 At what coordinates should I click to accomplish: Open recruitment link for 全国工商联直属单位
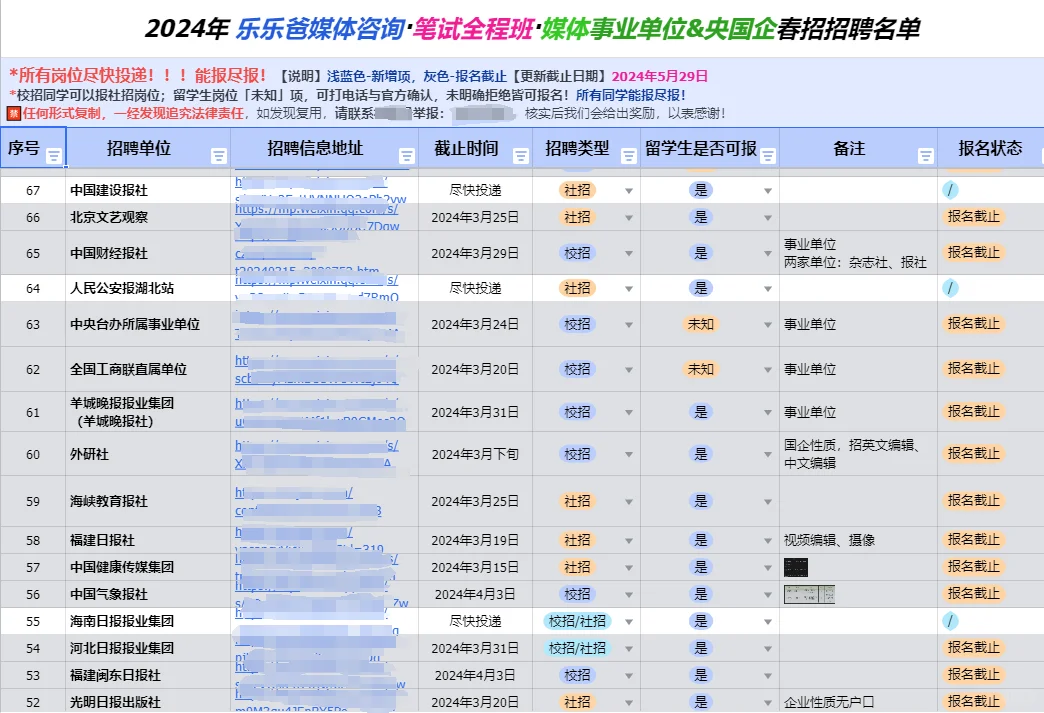point(317,369)
